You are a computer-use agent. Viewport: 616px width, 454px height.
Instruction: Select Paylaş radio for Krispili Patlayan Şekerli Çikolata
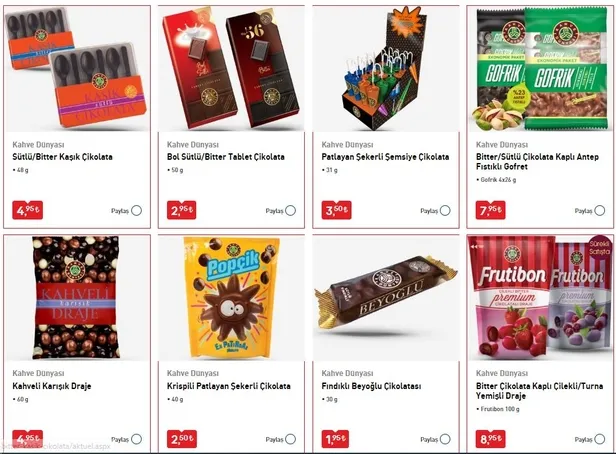291,439
